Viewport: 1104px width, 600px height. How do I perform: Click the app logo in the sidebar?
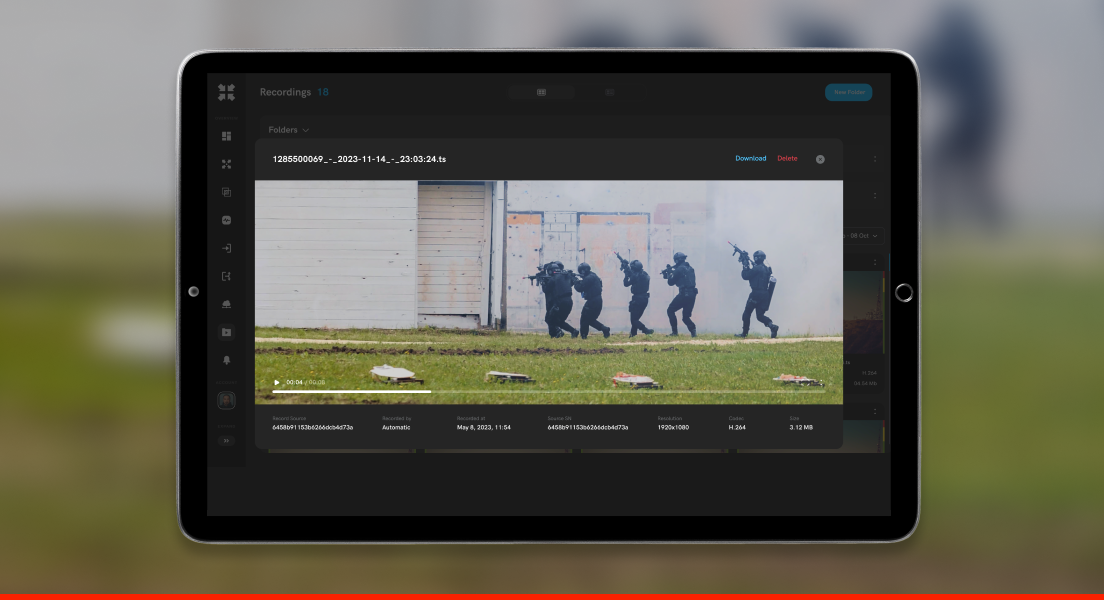(226, 92)
